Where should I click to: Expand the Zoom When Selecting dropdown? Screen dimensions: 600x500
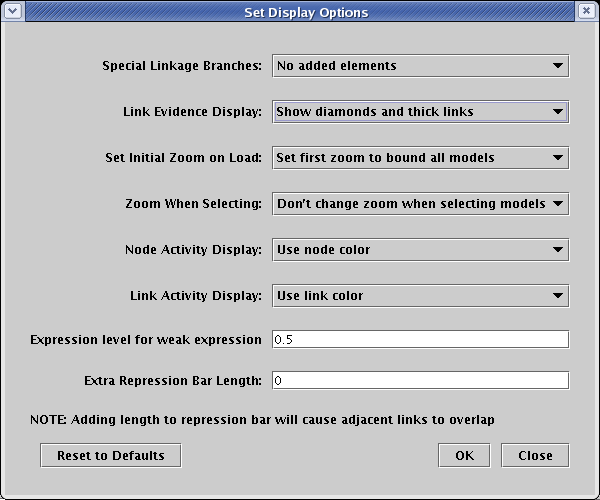pyautogui.click(x=420, y=204)
